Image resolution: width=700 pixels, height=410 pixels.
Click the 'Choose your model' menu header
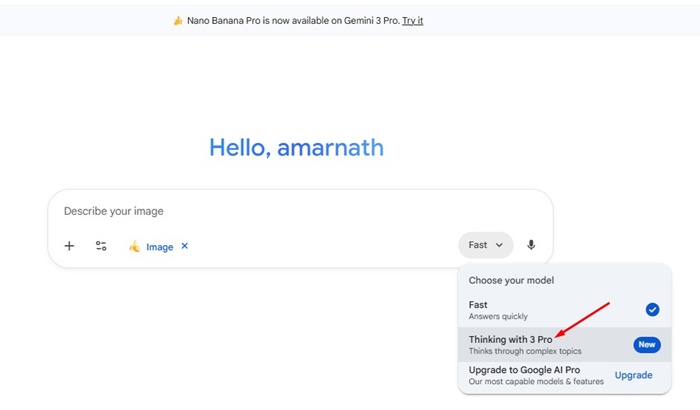pyautogui.click(x=511, y=281)
